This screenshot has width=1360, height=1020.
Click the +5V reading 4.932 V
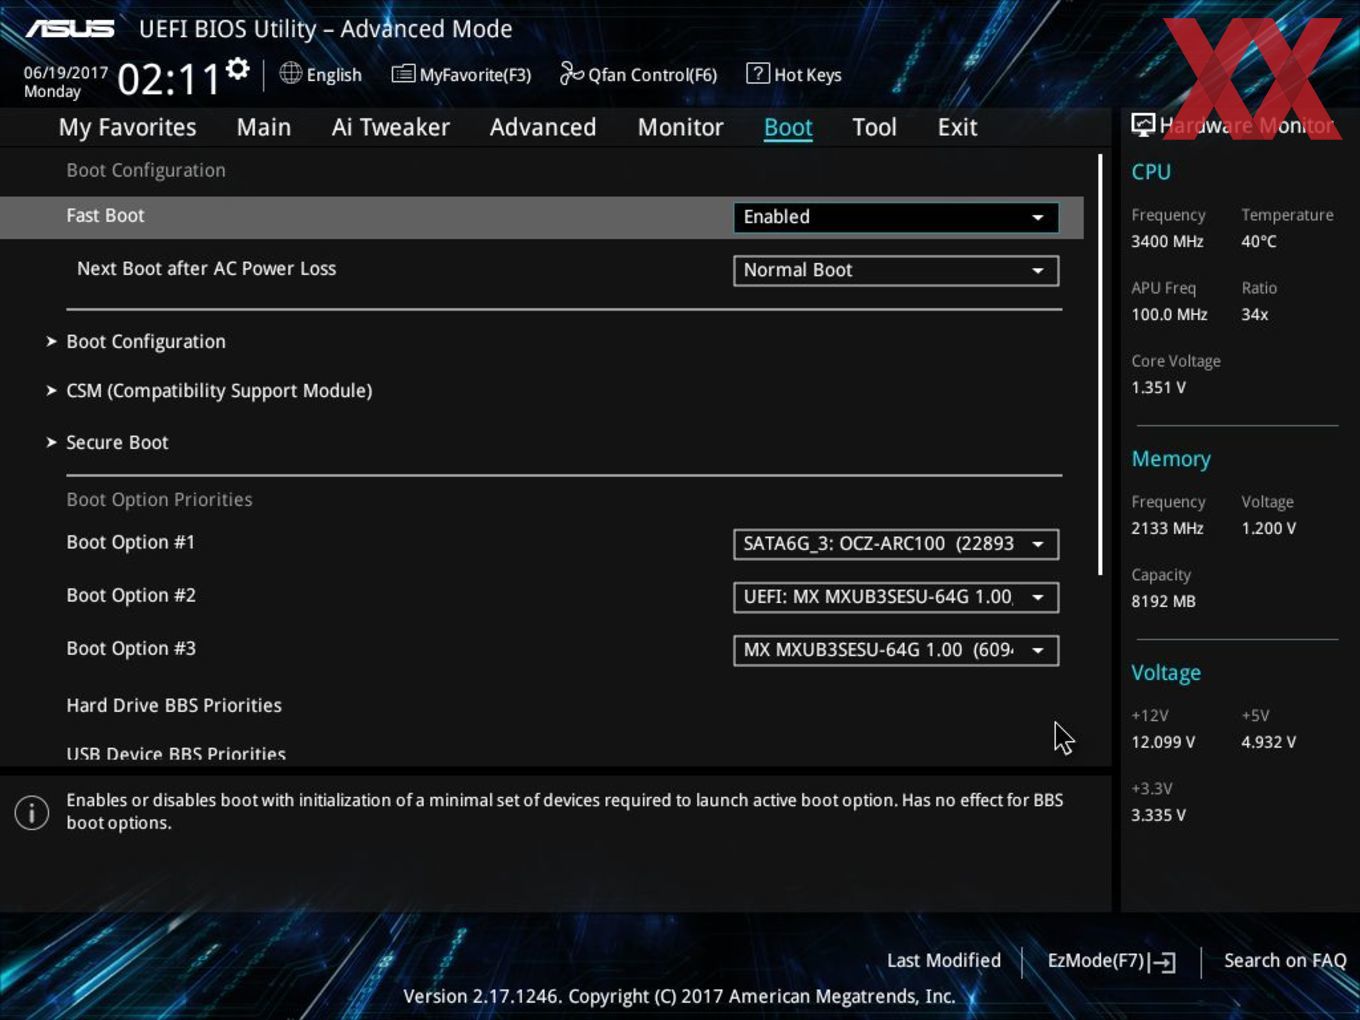[1268, 743]
